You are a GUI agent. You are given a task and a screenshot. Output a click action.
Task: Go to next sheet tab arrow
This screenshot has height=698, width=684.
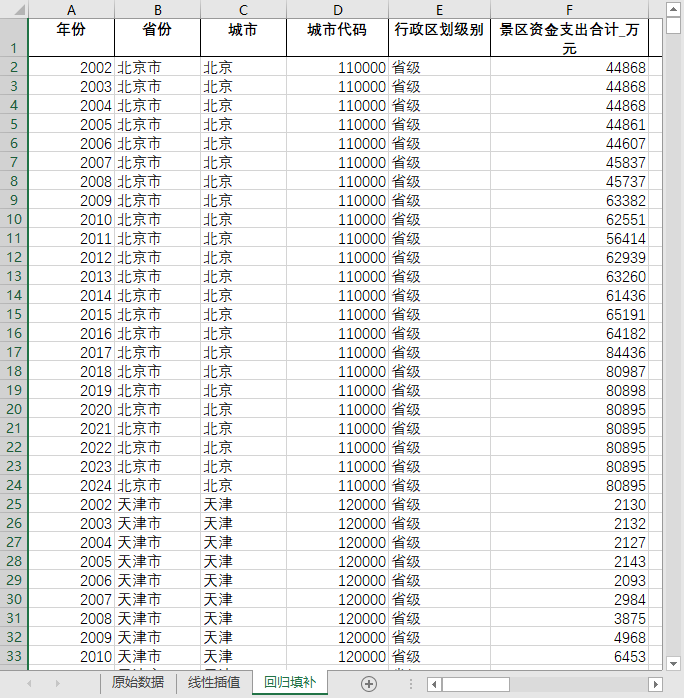tap(57, 683)
